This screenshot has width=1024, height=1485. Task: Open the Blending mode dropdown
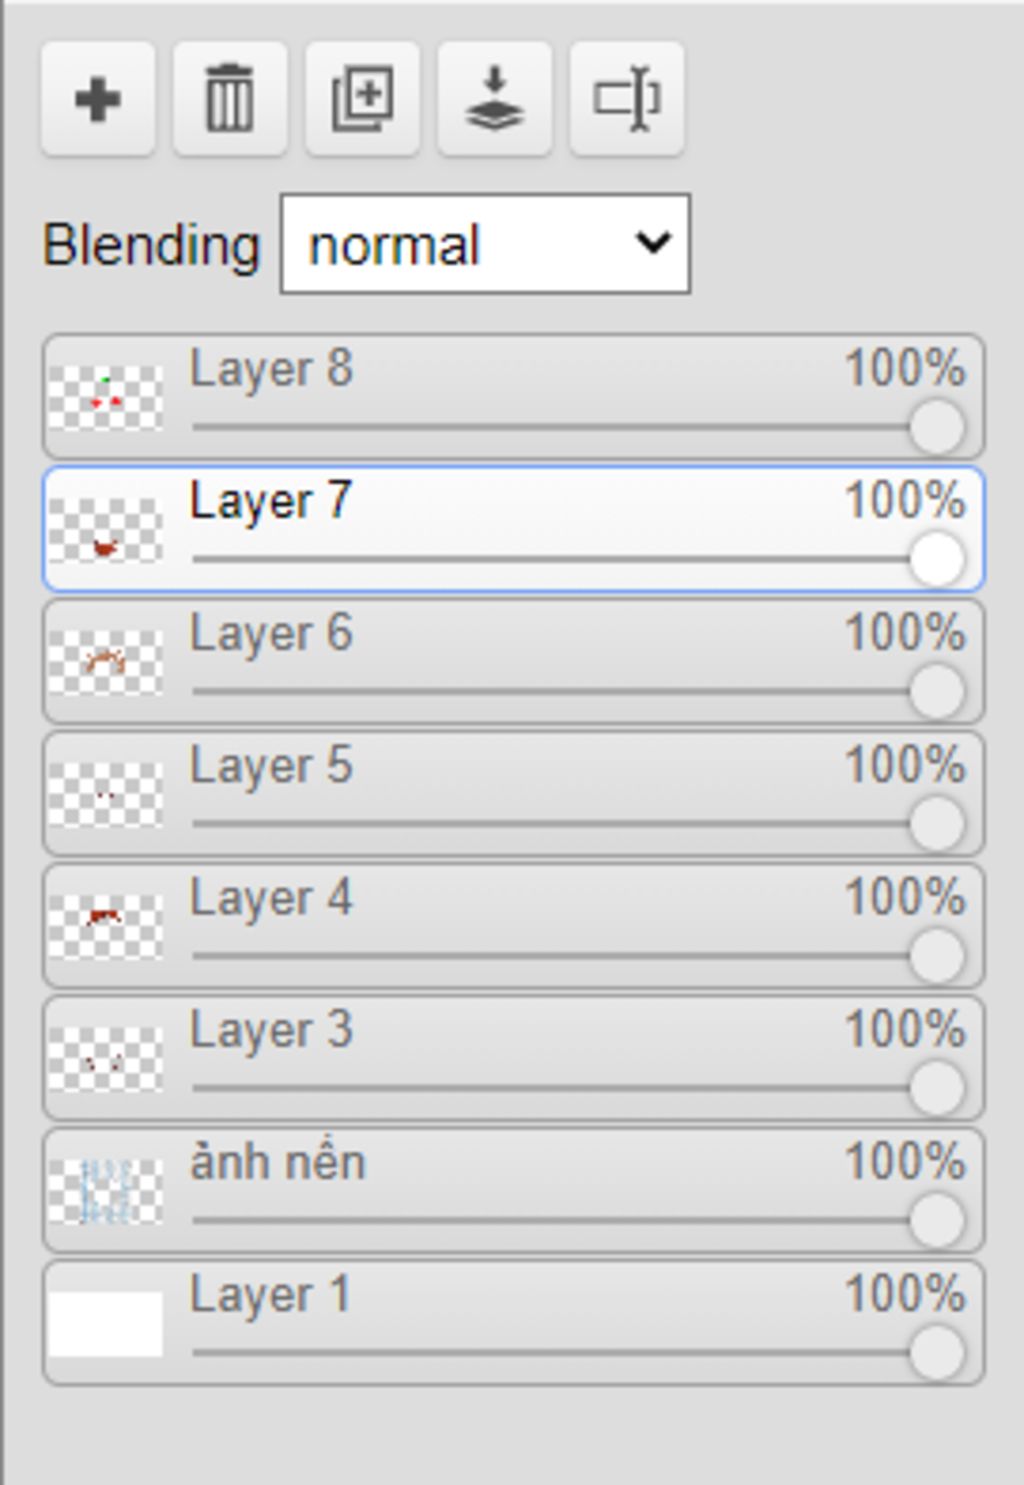485,244
